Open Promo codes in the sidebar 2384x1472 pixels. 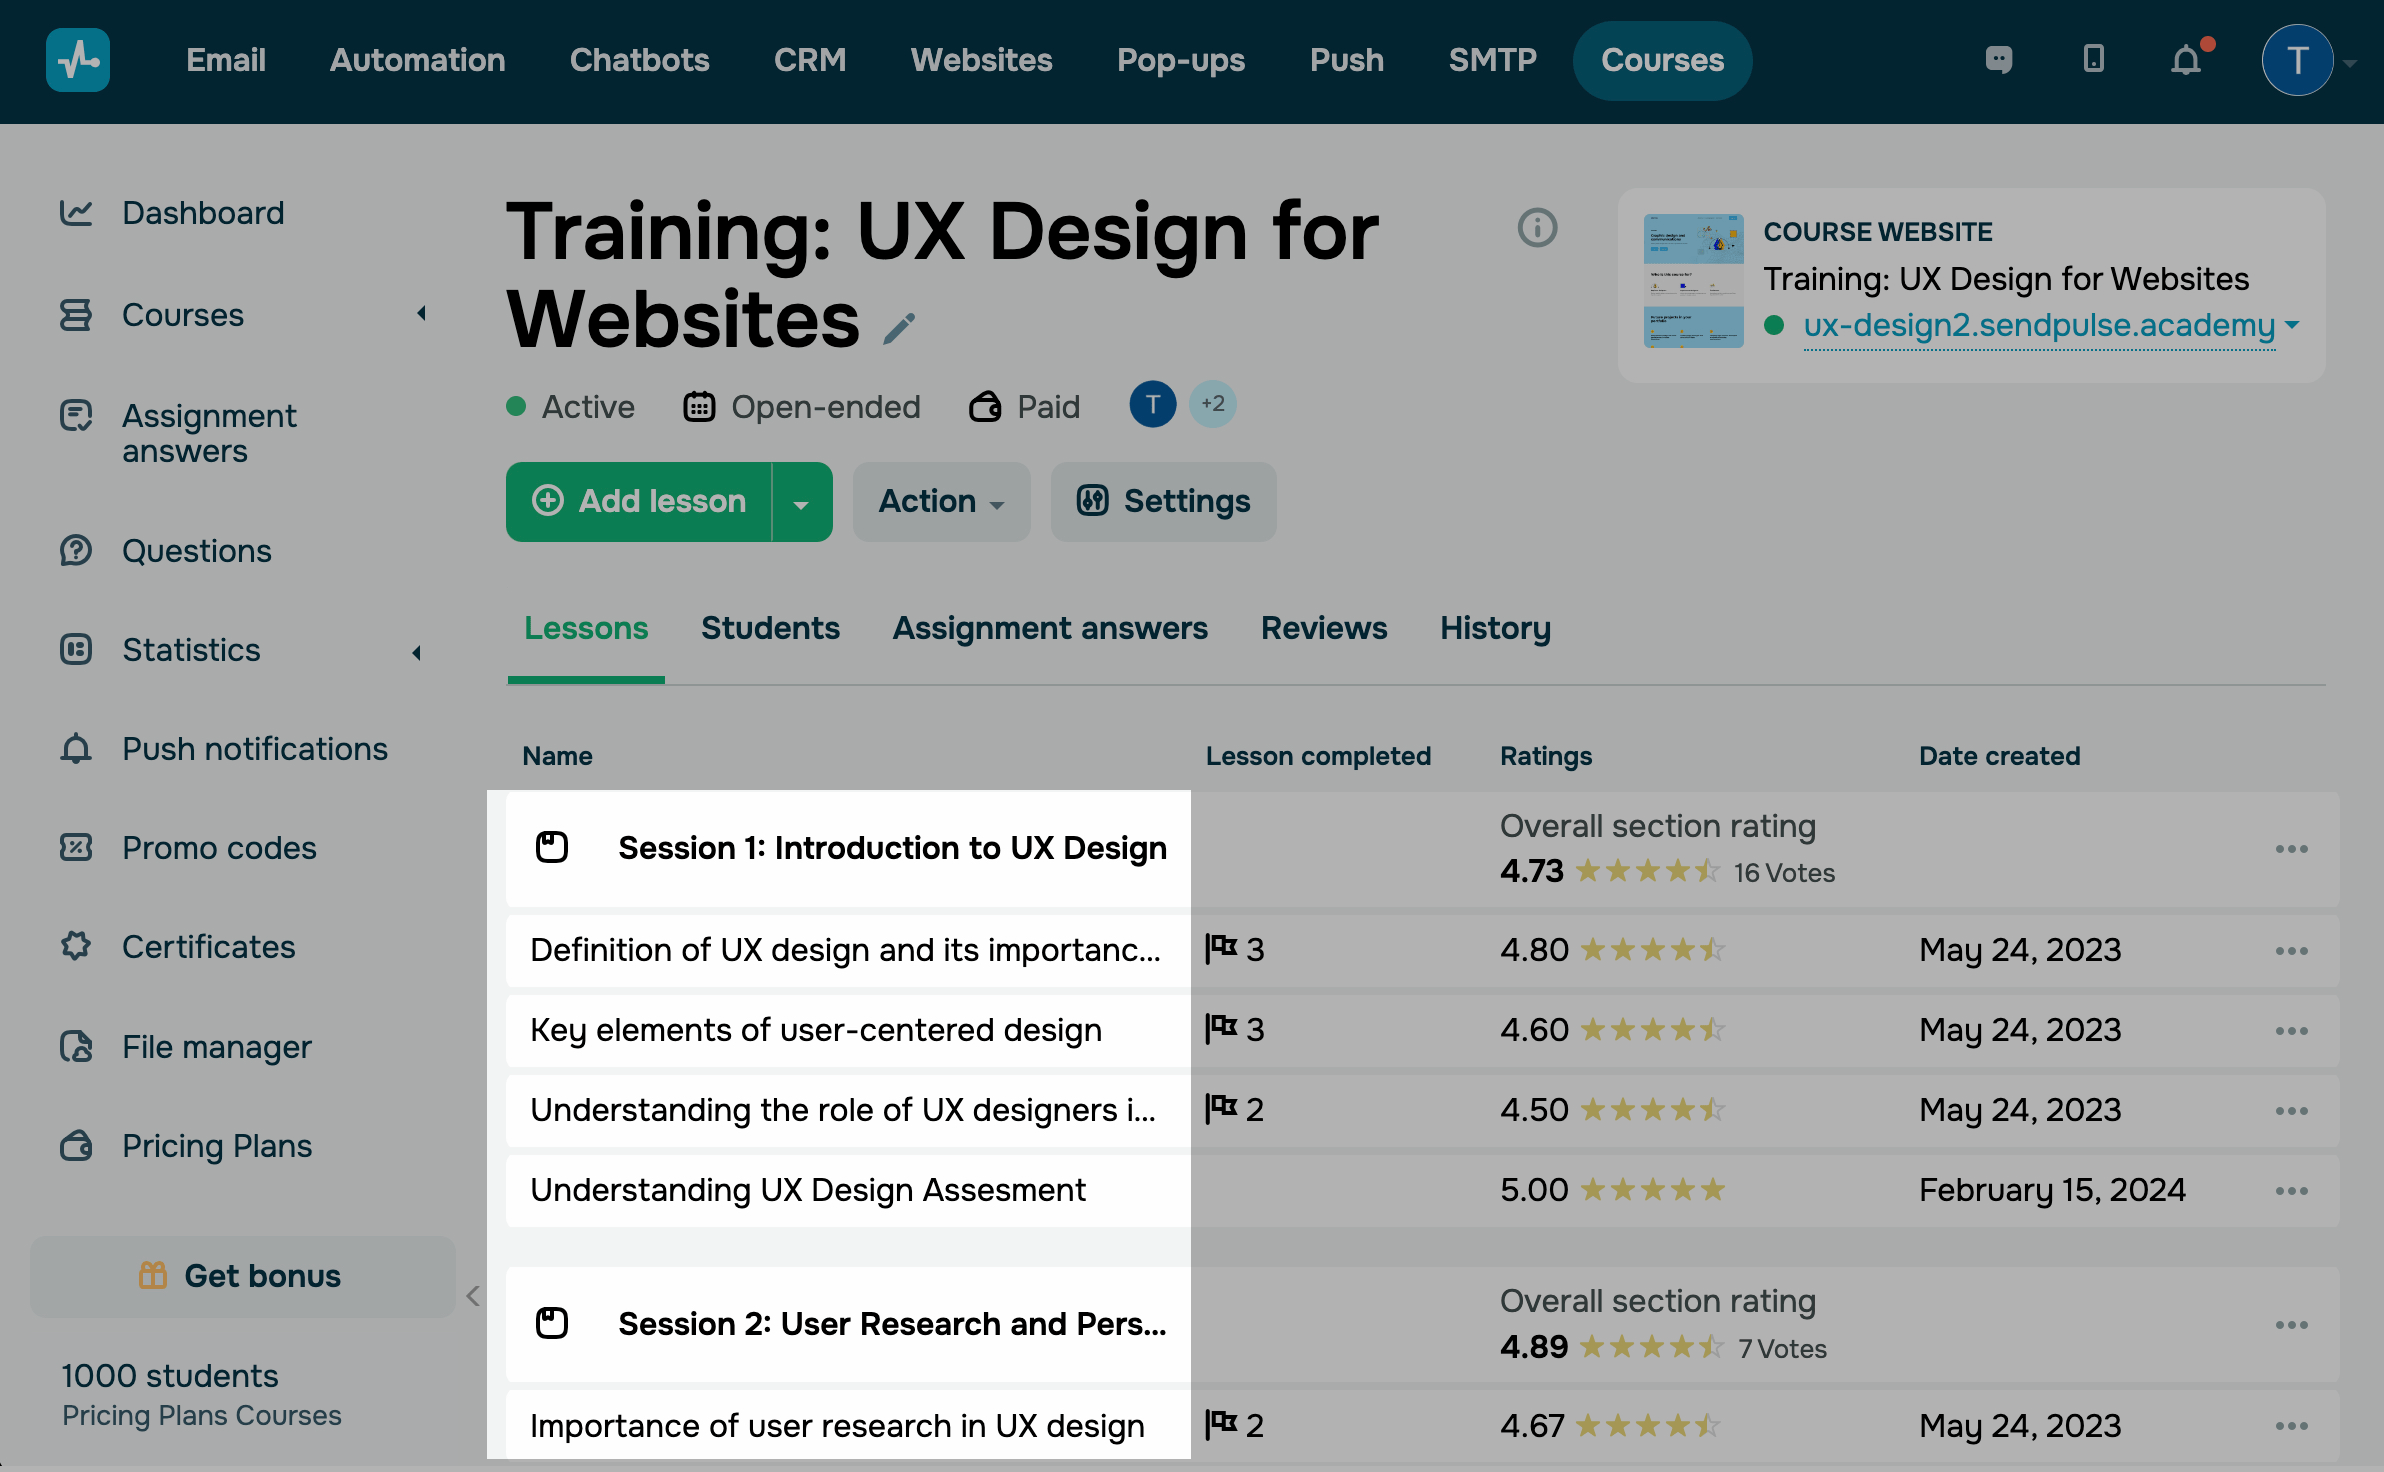click(219, 848)
